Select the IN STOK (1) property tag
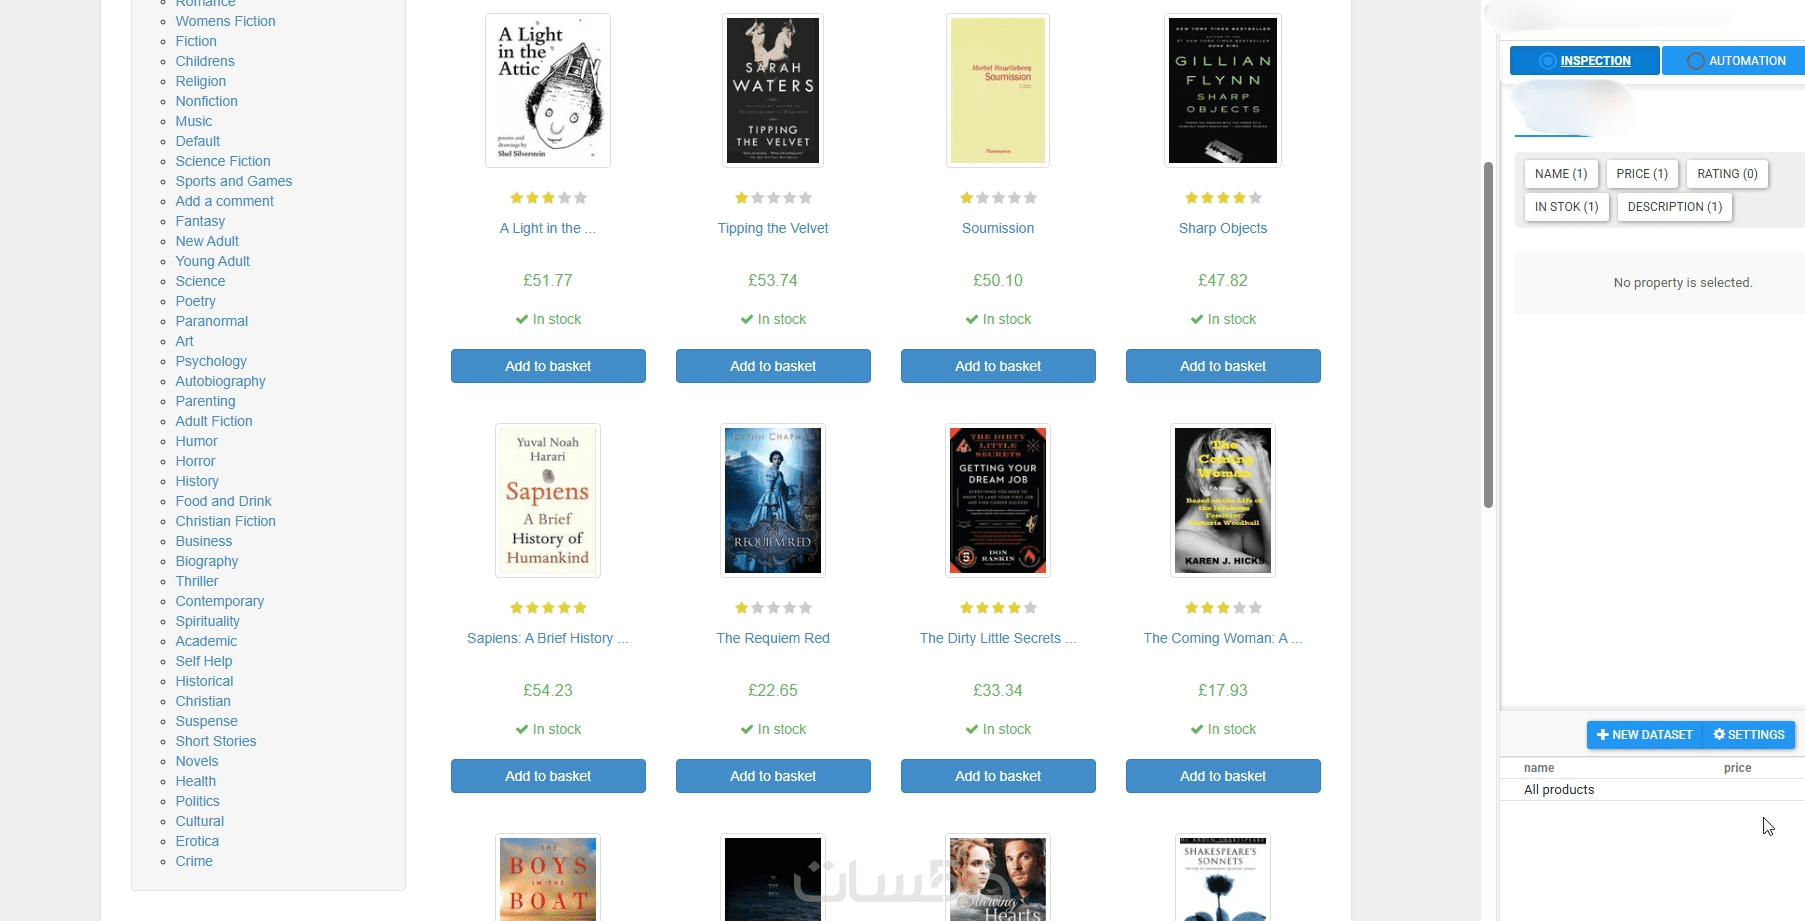 click(1567, 207)
